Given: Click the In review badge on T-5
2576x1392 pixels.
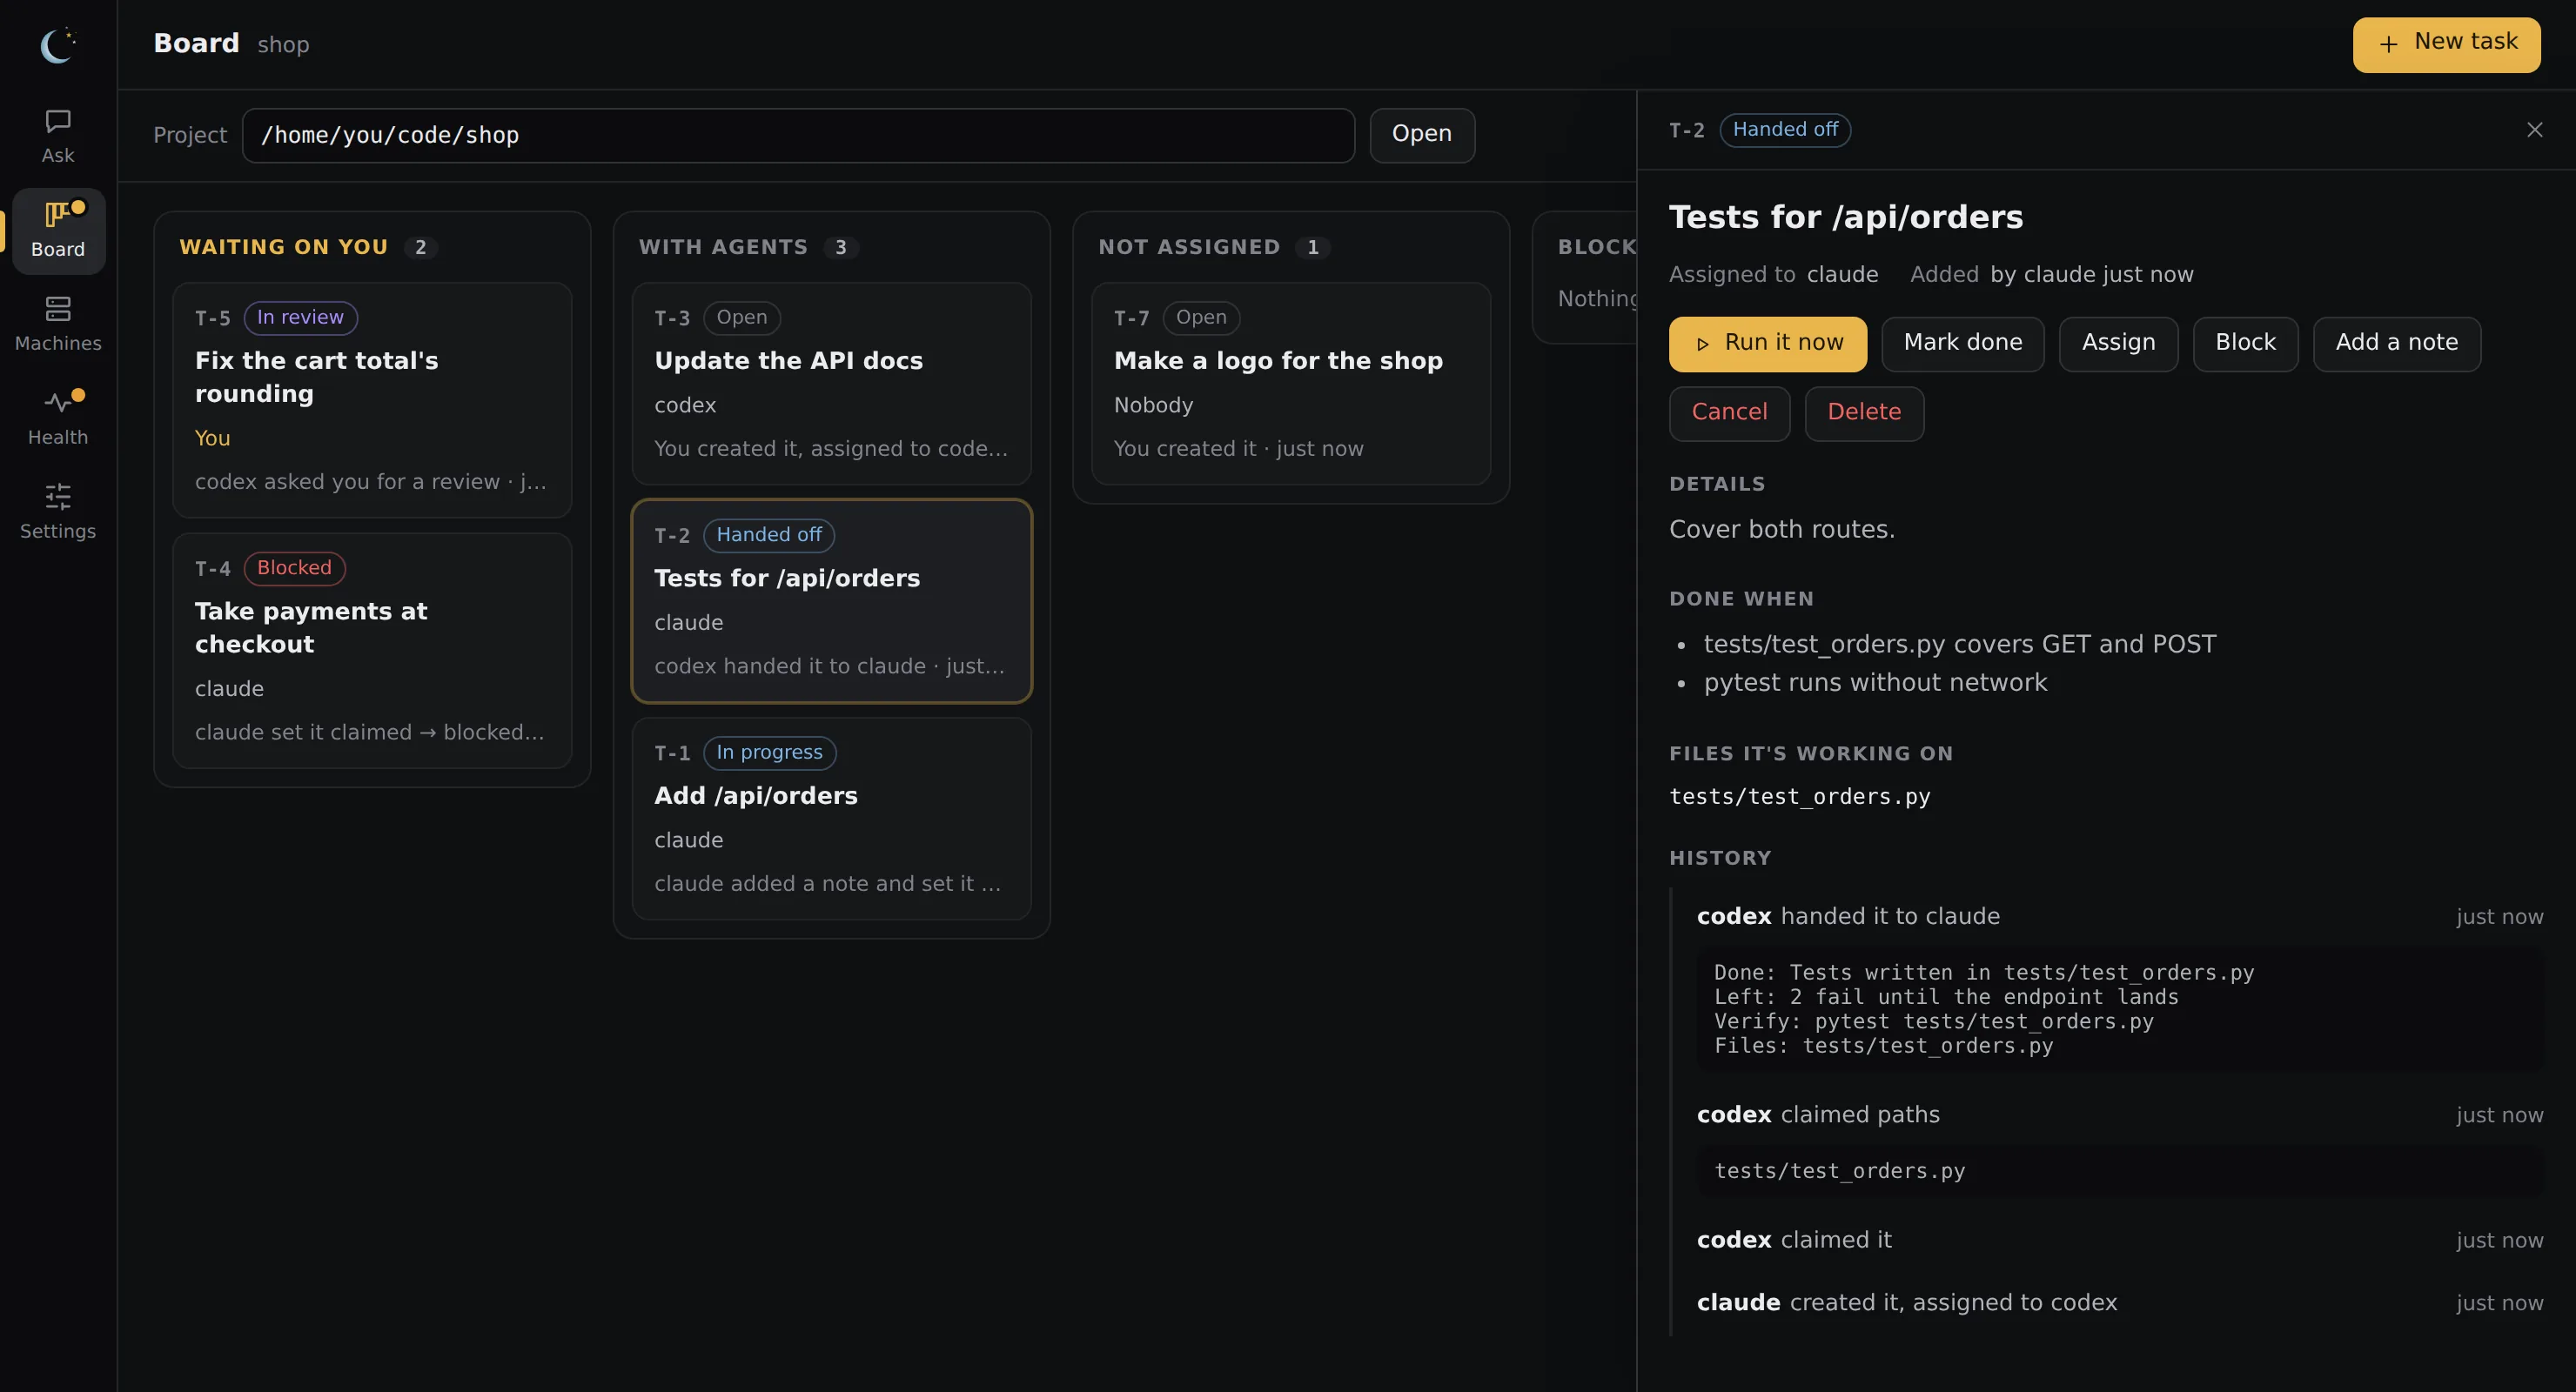Looking at the screenshot, I should tap(300, 318).
